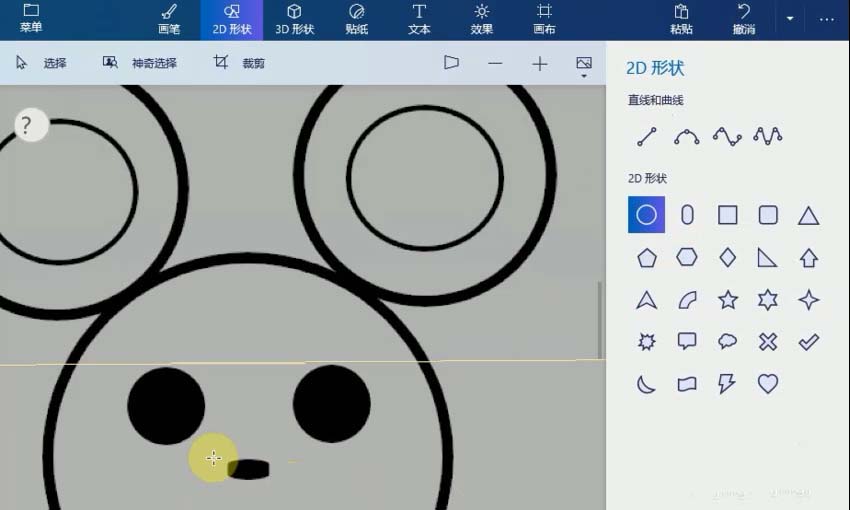Screen dimensions: 850x510
Task: Select the rounded capsule shape
Action: (x=687, y=215)
